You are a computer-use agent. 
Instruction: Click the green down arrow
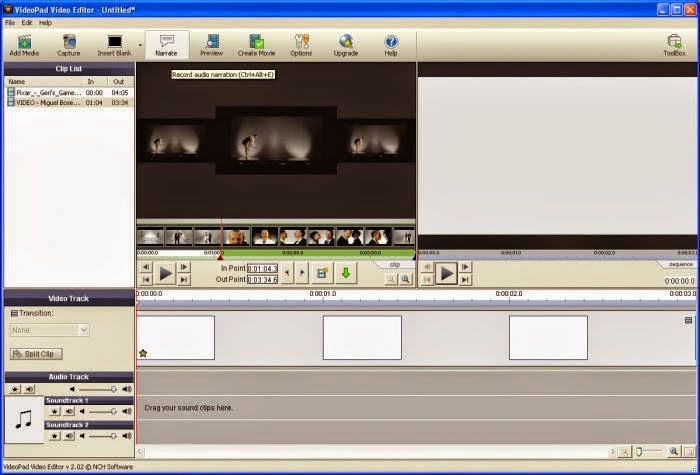346,273
